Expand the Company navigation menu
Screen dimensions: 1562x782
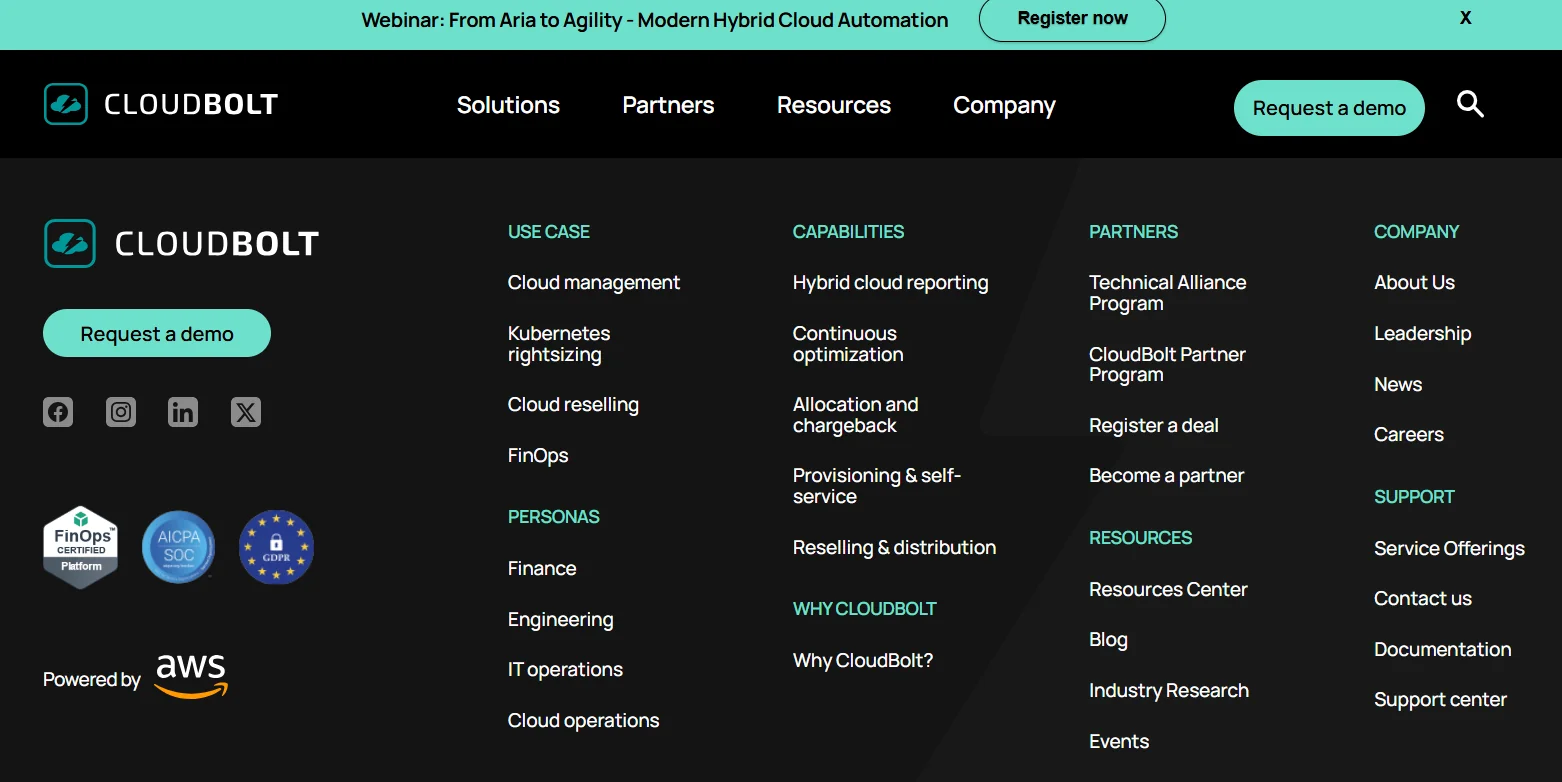pyautogui.click(x=1004, y=105)
